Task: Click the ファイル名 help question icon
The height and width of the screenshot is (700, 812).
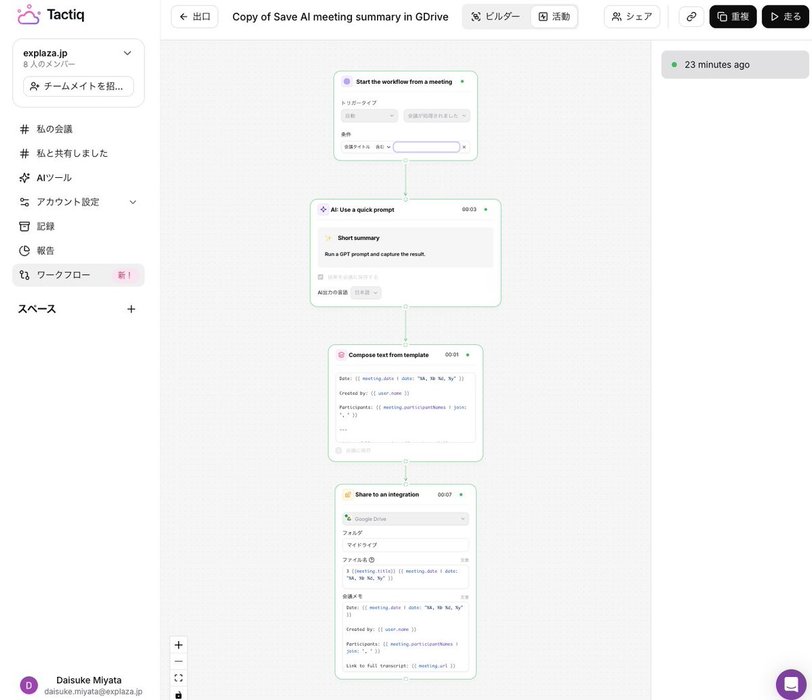Action: pyautogui.click(x=371, y=560)
